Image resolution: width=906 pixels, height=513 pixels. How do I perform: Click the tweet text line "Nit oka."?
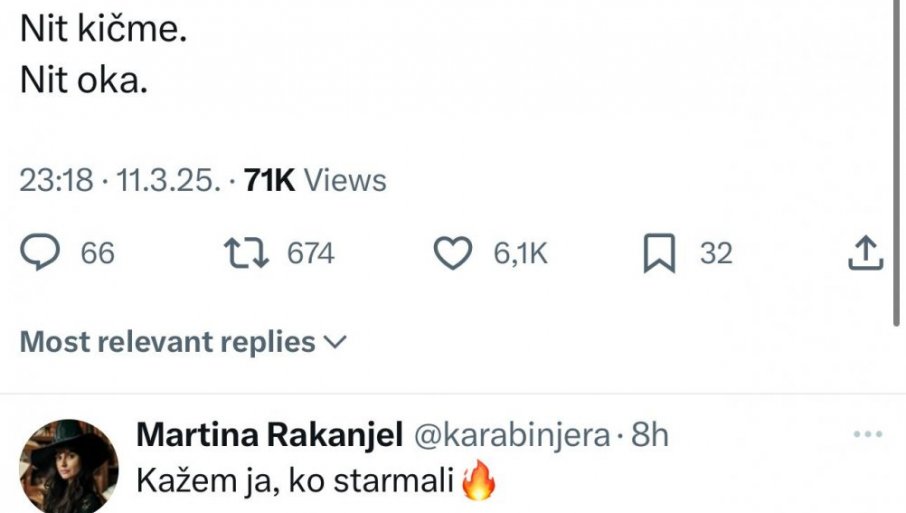coord(84,82)
